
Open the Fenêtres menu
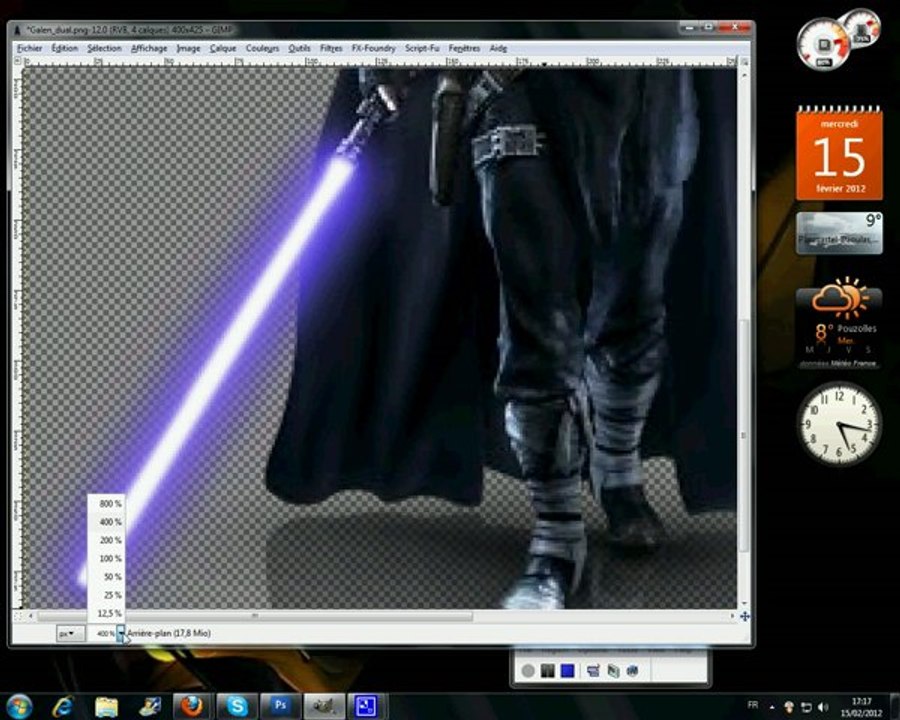(x=464, y=48)
